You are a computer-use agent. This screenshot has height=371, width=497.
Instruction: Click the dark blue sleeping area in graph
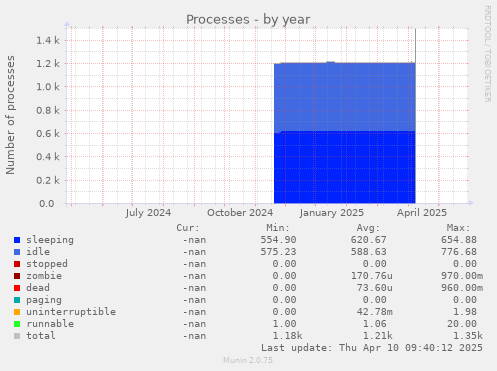[x=344, y=167]
